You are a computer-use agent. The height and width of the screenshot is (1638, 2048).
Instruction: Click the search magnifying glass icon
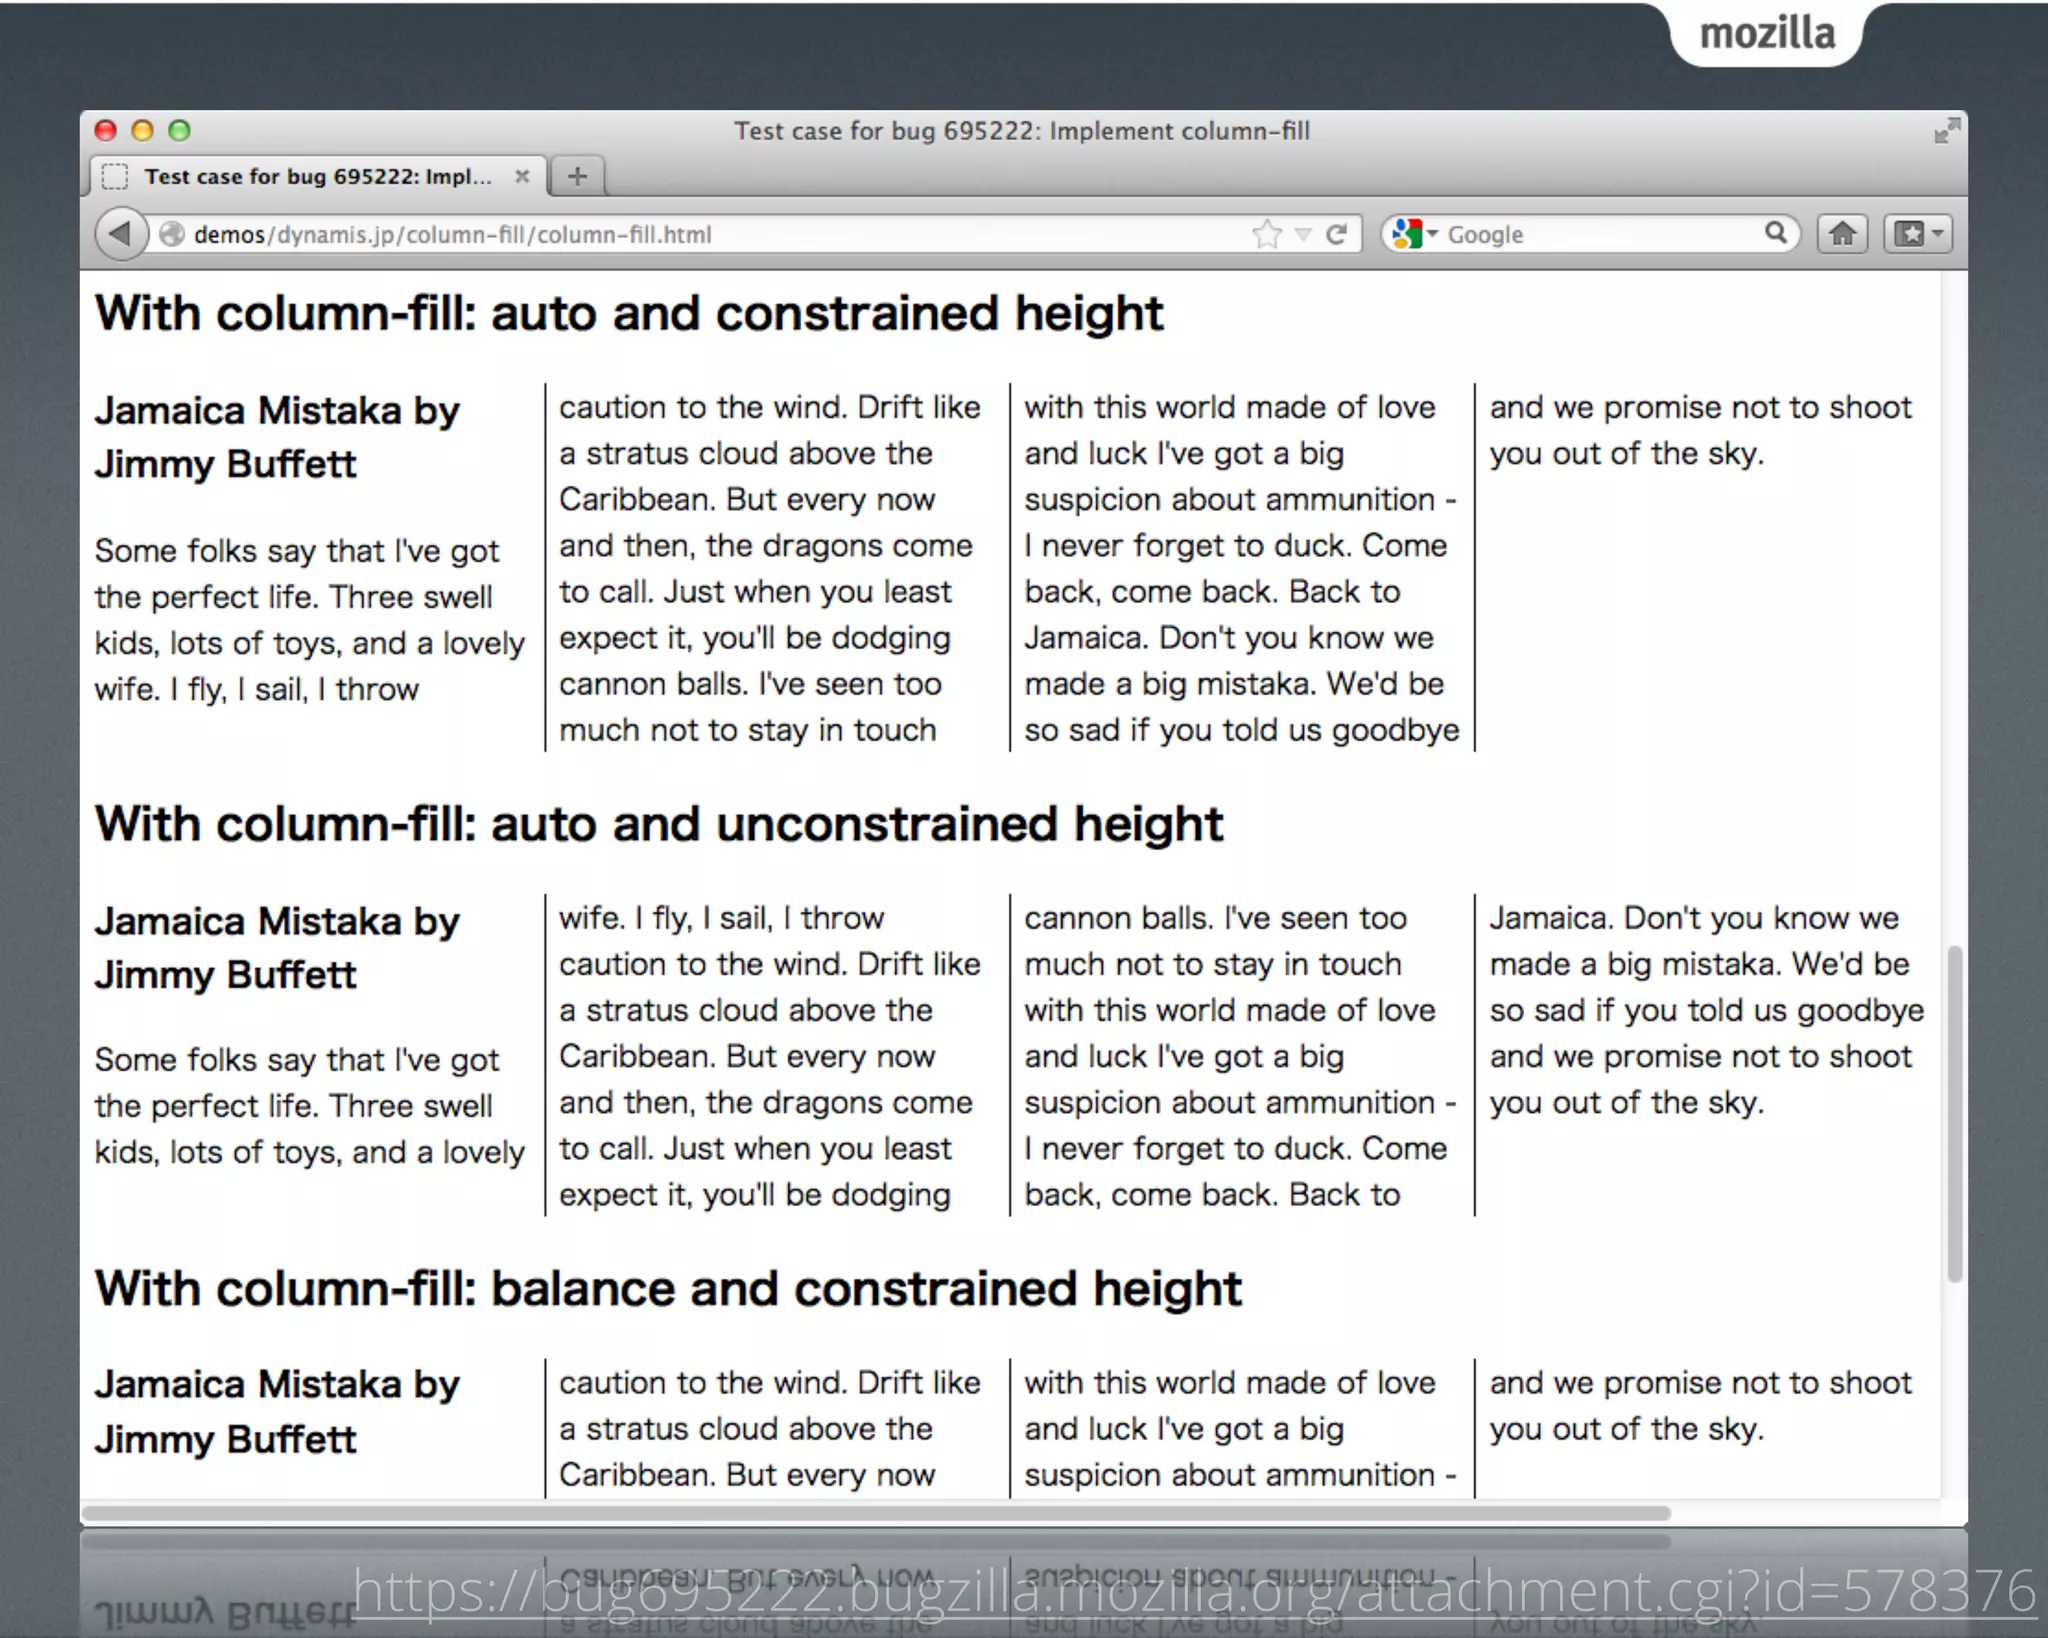1775,233
